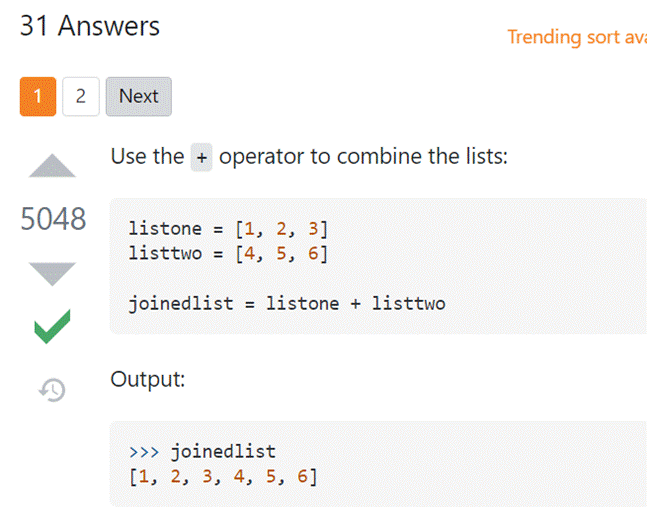
Task: Click the Next page button
Action: 139,96
